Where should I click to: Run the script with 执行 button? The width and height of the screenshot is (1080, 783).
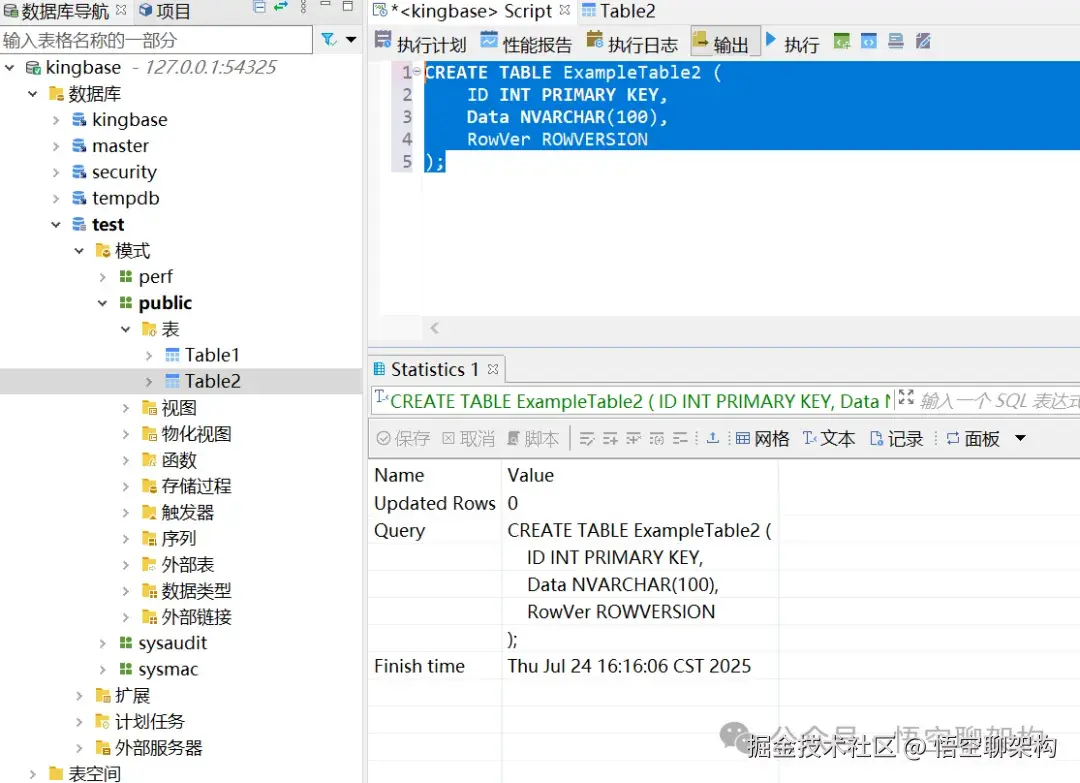click(792, 43)
